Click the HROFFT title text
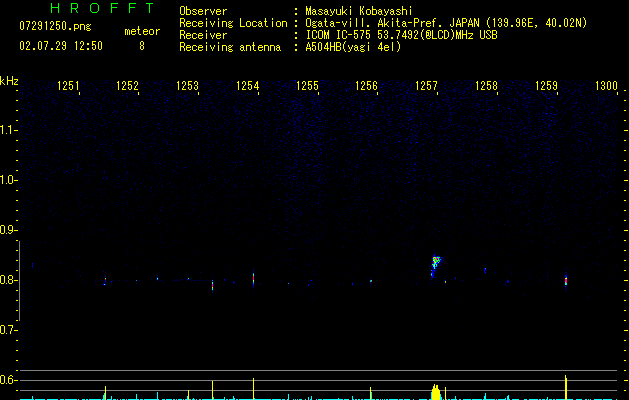Viewport: 629px width, 400px height. [x=102, y=8]
